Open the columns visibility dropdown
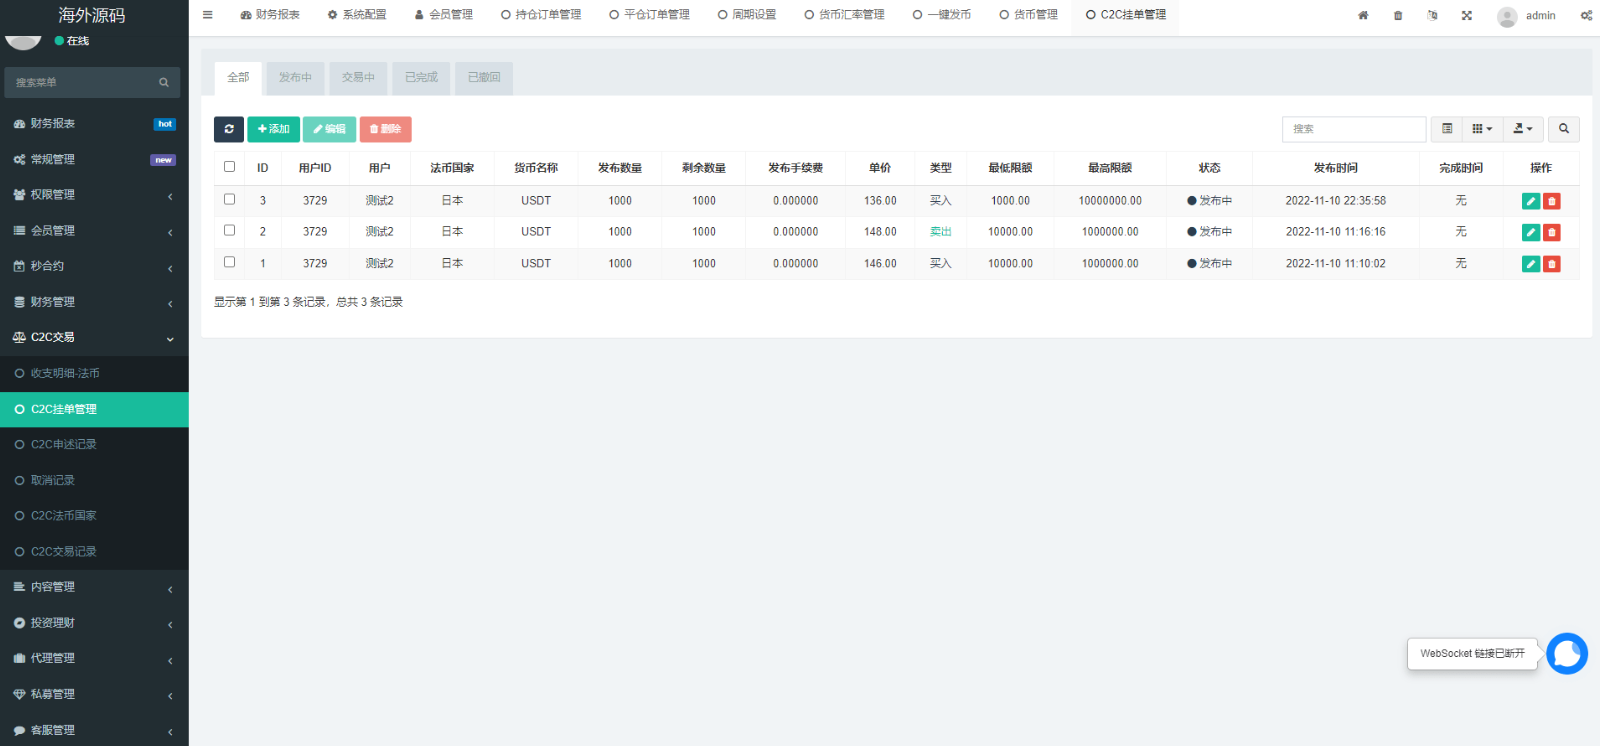The width and height of the screenshot is (1600, 746). [x=1482, y=129]
